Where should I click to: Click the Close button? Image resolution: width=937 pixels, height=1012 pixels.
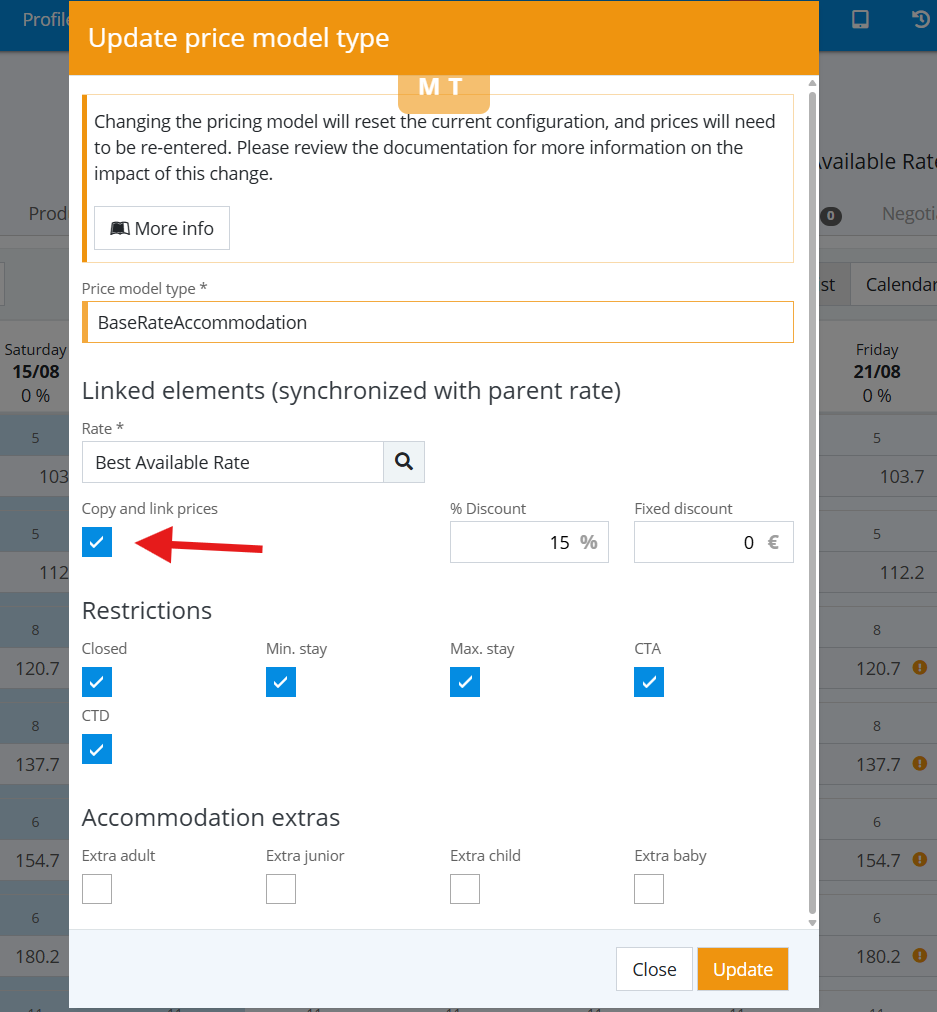point(654,969)
